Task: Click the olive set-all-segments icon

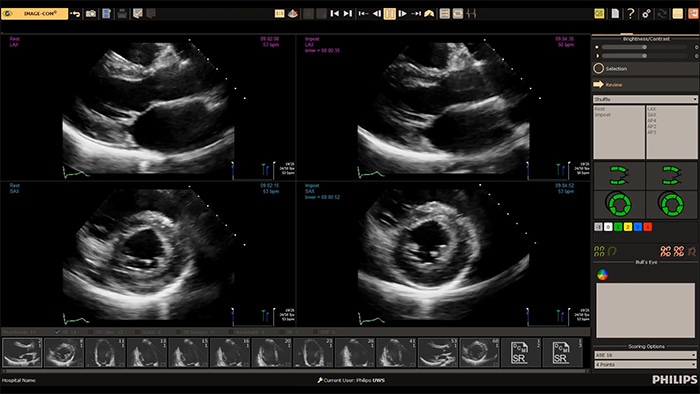Action: coord(599,251)
